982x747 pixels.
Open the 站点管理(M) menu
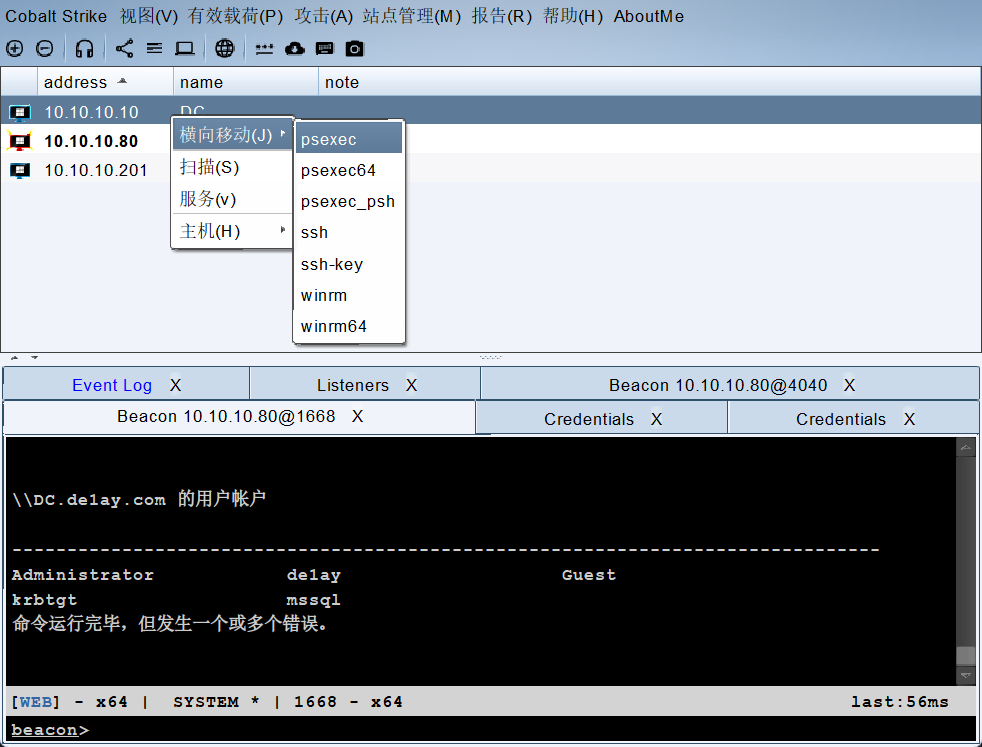click(x=411, y=16)
